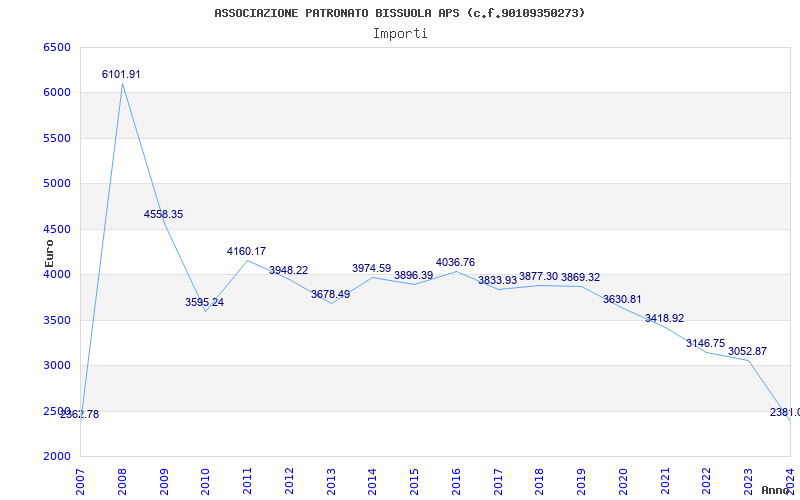Click the 2012 year axis label
Image resolution: width=800 pixels, height=500 pixels.
pyautogui.click(x=289, y=482)
